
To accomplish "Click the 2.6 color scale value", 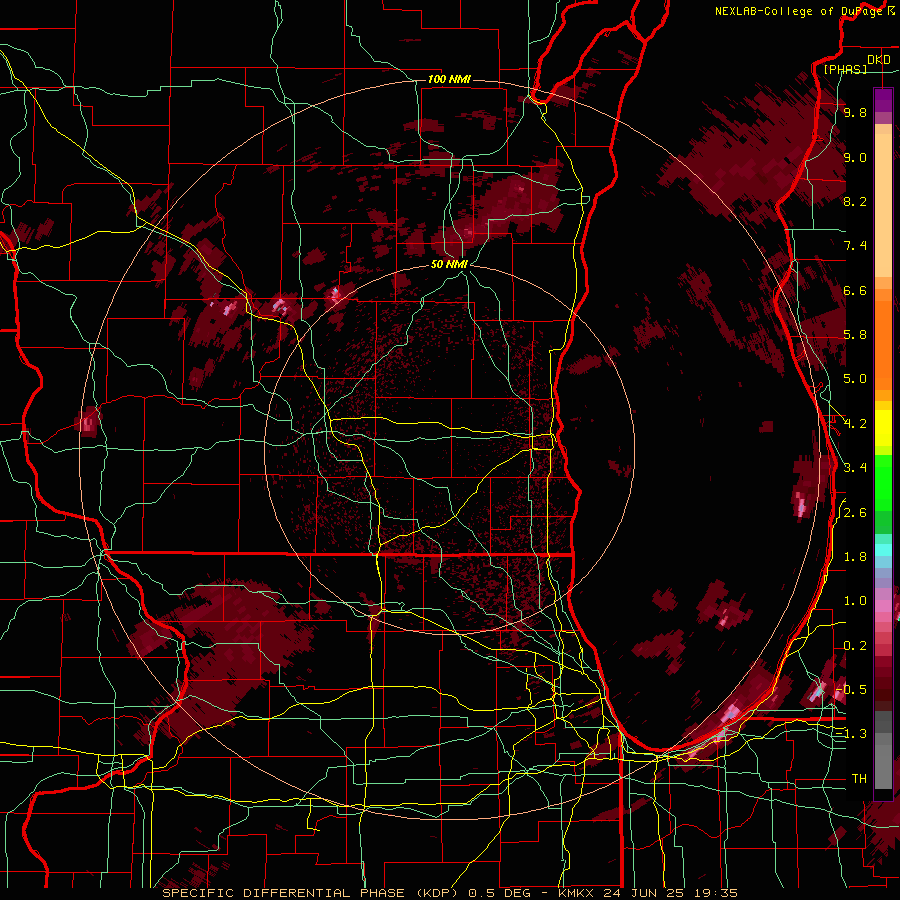I will pos(855,513).
